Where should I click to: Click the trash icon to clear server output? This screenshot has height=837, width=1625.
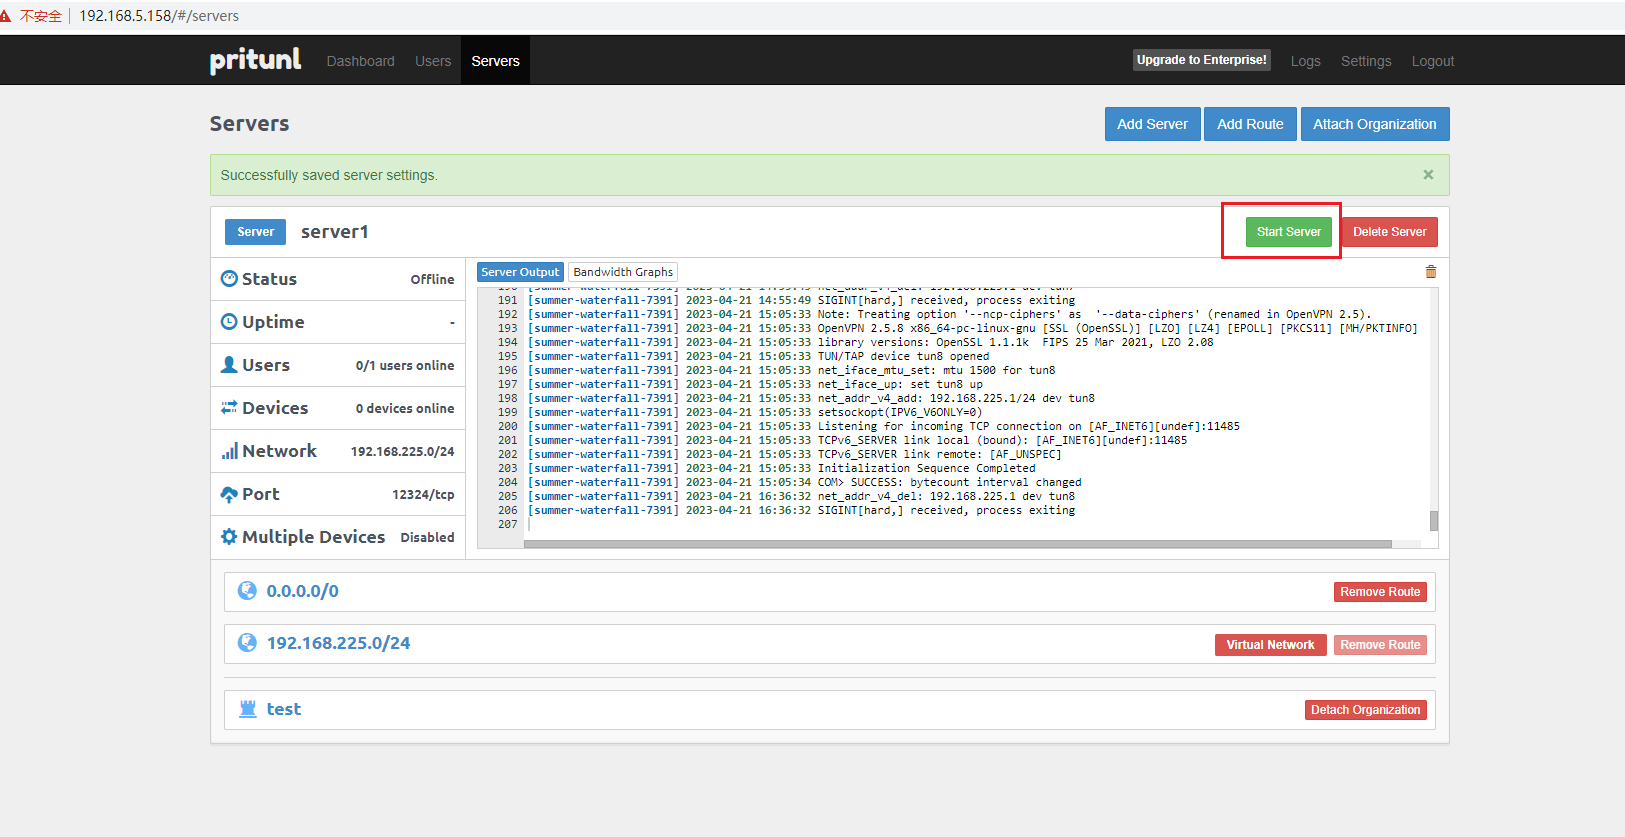[1431, 272]
